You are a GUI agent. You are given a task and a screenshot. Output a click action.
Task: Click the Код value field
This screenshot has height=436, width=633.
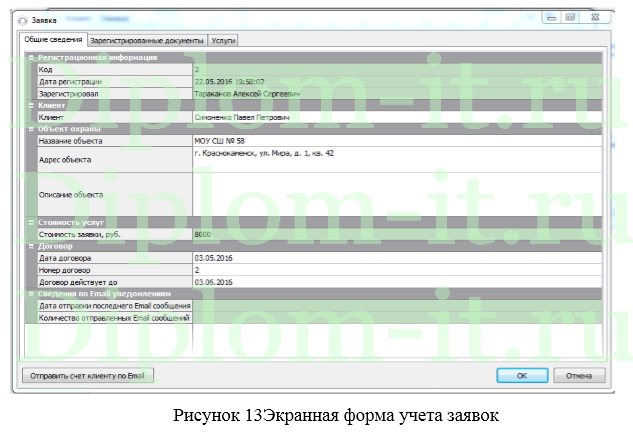[397, 69]
